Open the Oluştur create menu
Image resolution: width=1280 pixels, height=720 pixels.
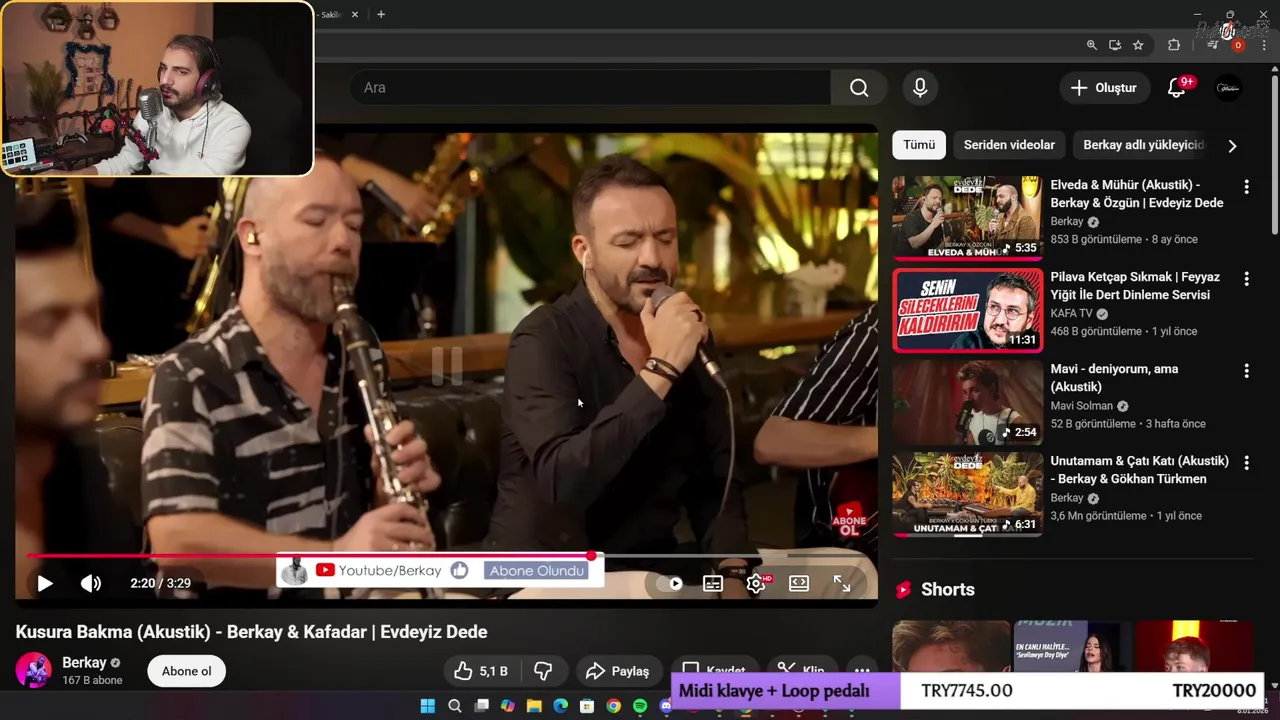tap(1104, 88)
